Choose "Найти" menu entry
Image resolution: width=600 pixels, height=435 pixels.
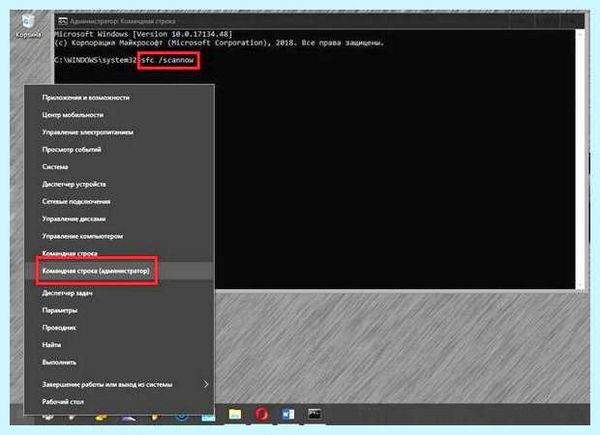click(x=119, y=345)
